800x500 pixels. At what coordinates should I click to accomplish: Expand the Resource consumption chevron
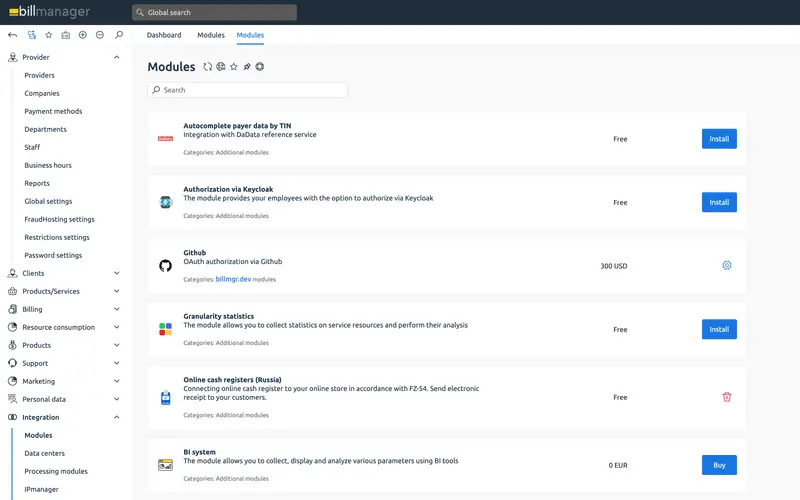click(x=116, y=327)
